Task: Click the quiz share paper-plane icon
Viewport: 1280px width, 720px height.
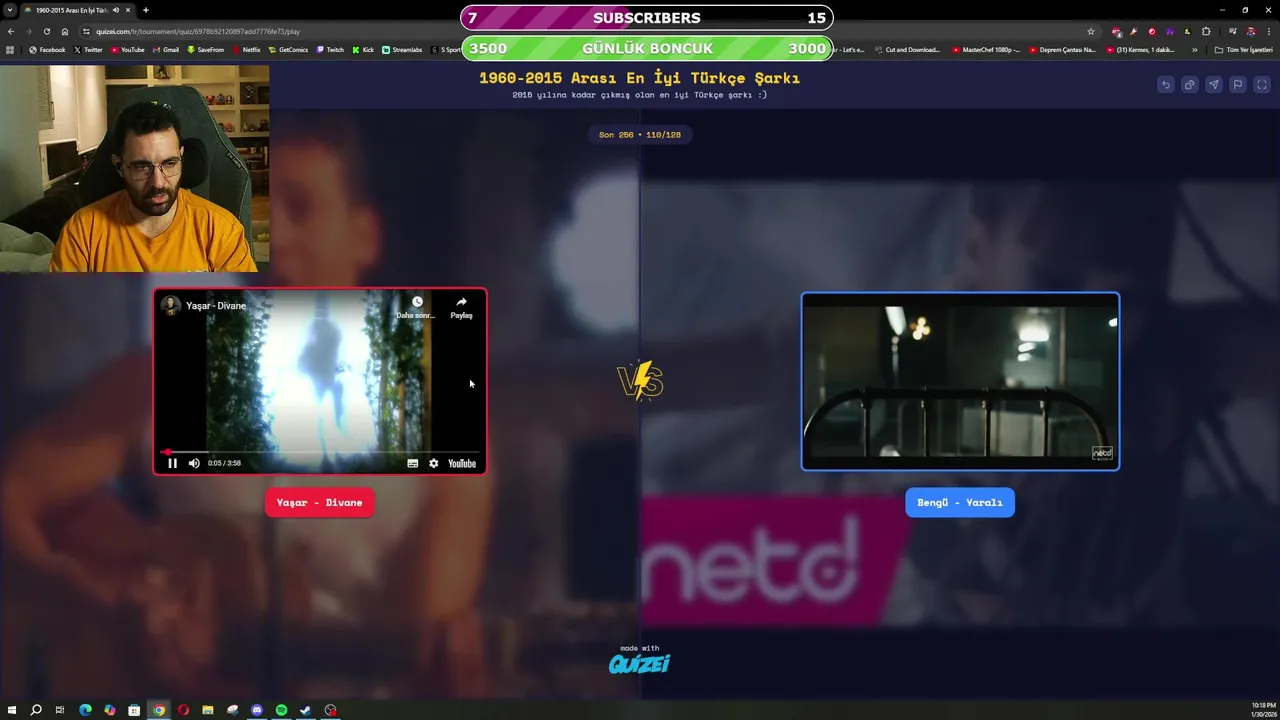Action: point(1213,85)
